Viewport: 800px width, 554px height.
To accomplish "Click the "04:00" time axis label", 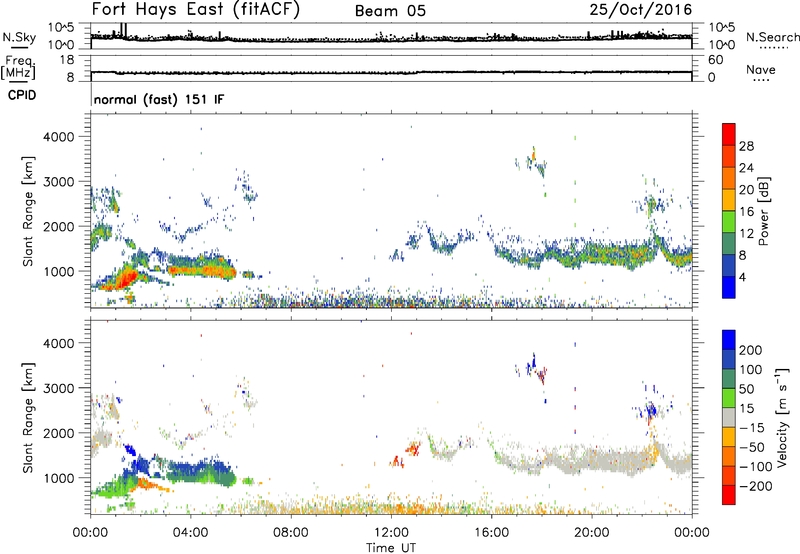I will (191, 533).
